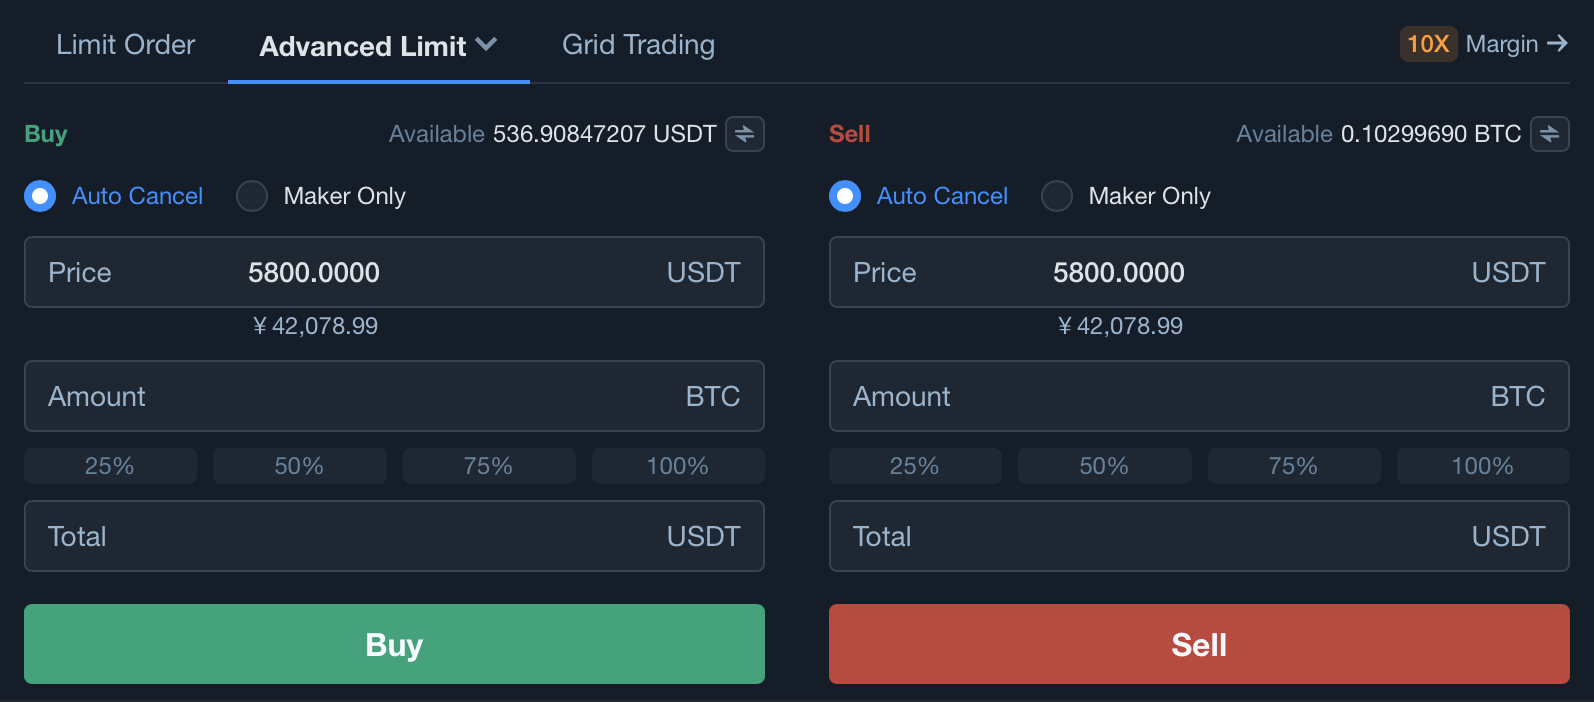Select 75% in the Sell panel
The height and width of the screenshot is (702, 1594).
[1293, 466]
